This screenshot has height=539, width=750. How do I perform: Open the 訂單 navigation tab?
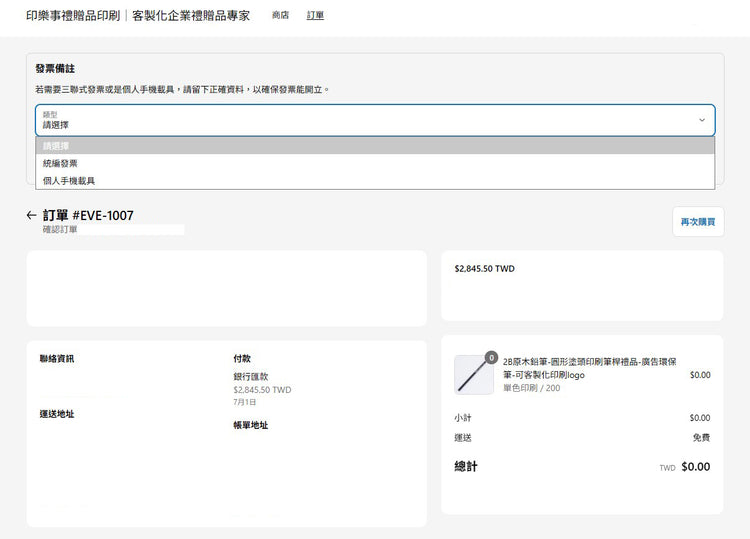(x=315, y=16)
